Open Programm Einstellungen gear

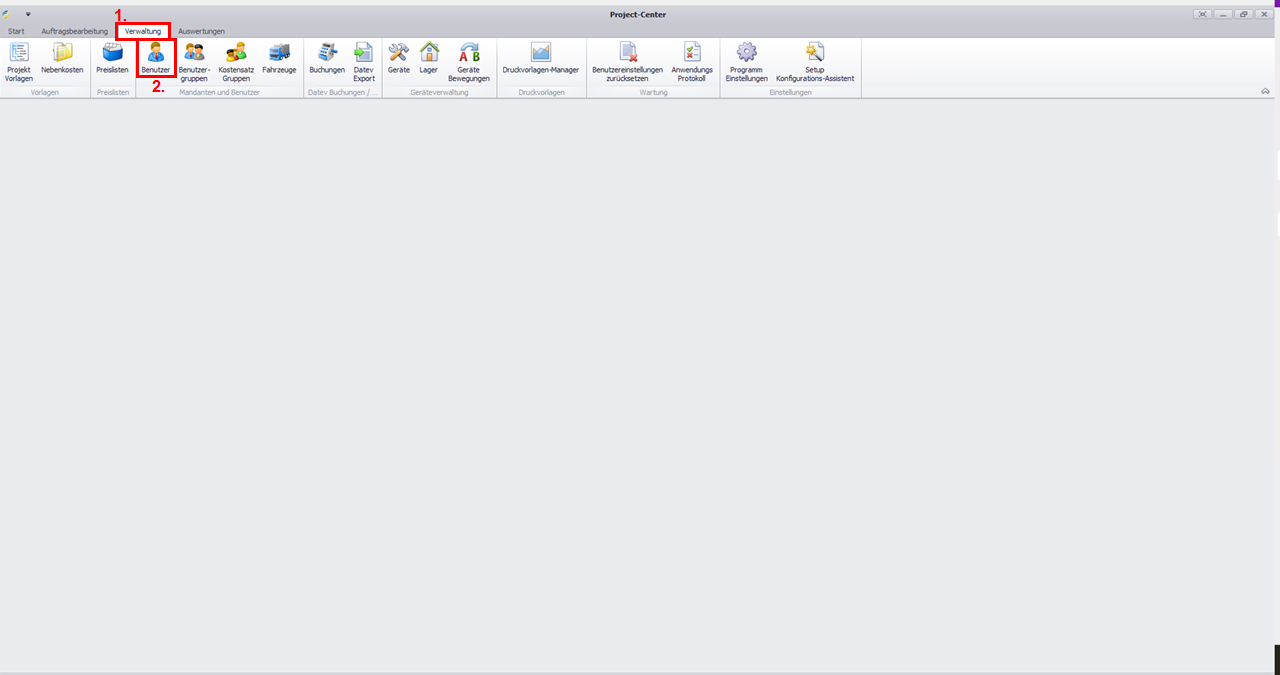(x=746, y=61)
